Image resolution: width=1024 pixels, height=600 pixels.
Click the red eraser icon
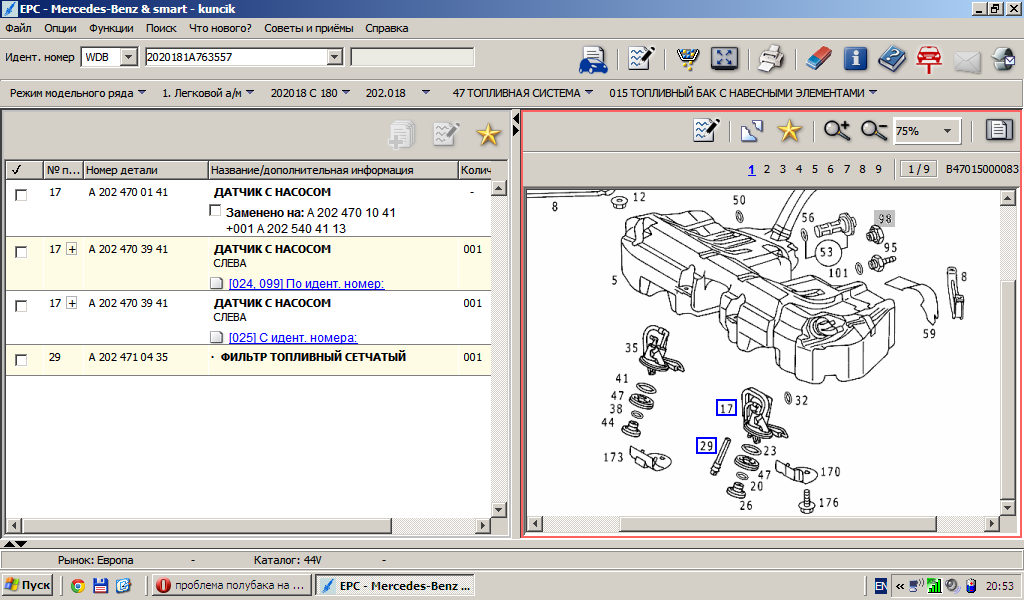pos(817,60)
